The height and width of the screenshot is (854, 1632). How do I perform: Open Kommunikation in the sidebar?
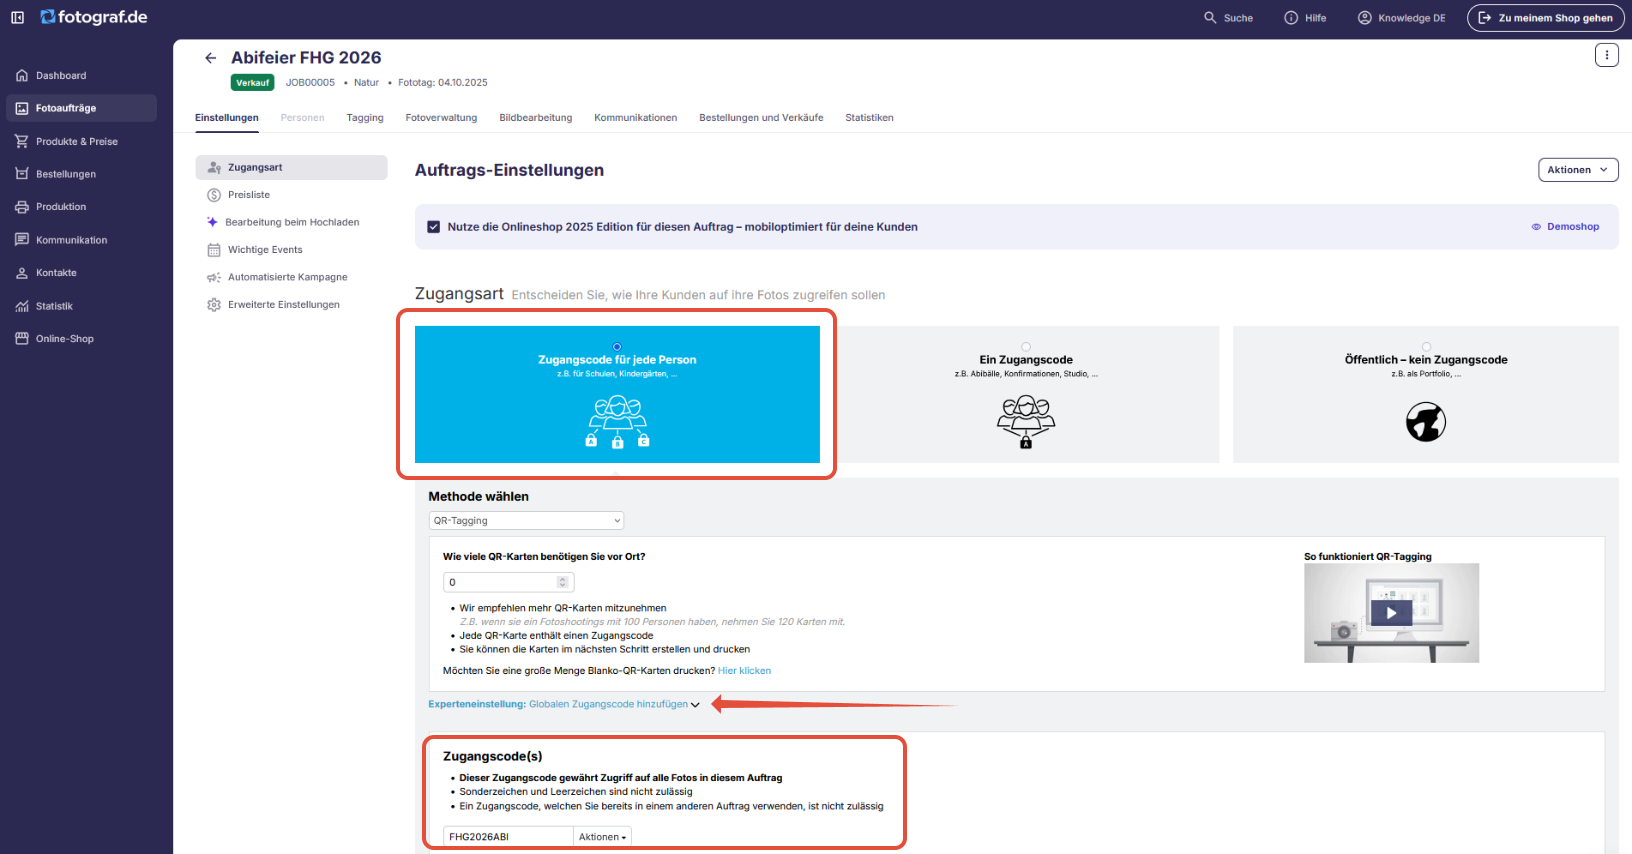pyautogui.click(x=71, y=240)
